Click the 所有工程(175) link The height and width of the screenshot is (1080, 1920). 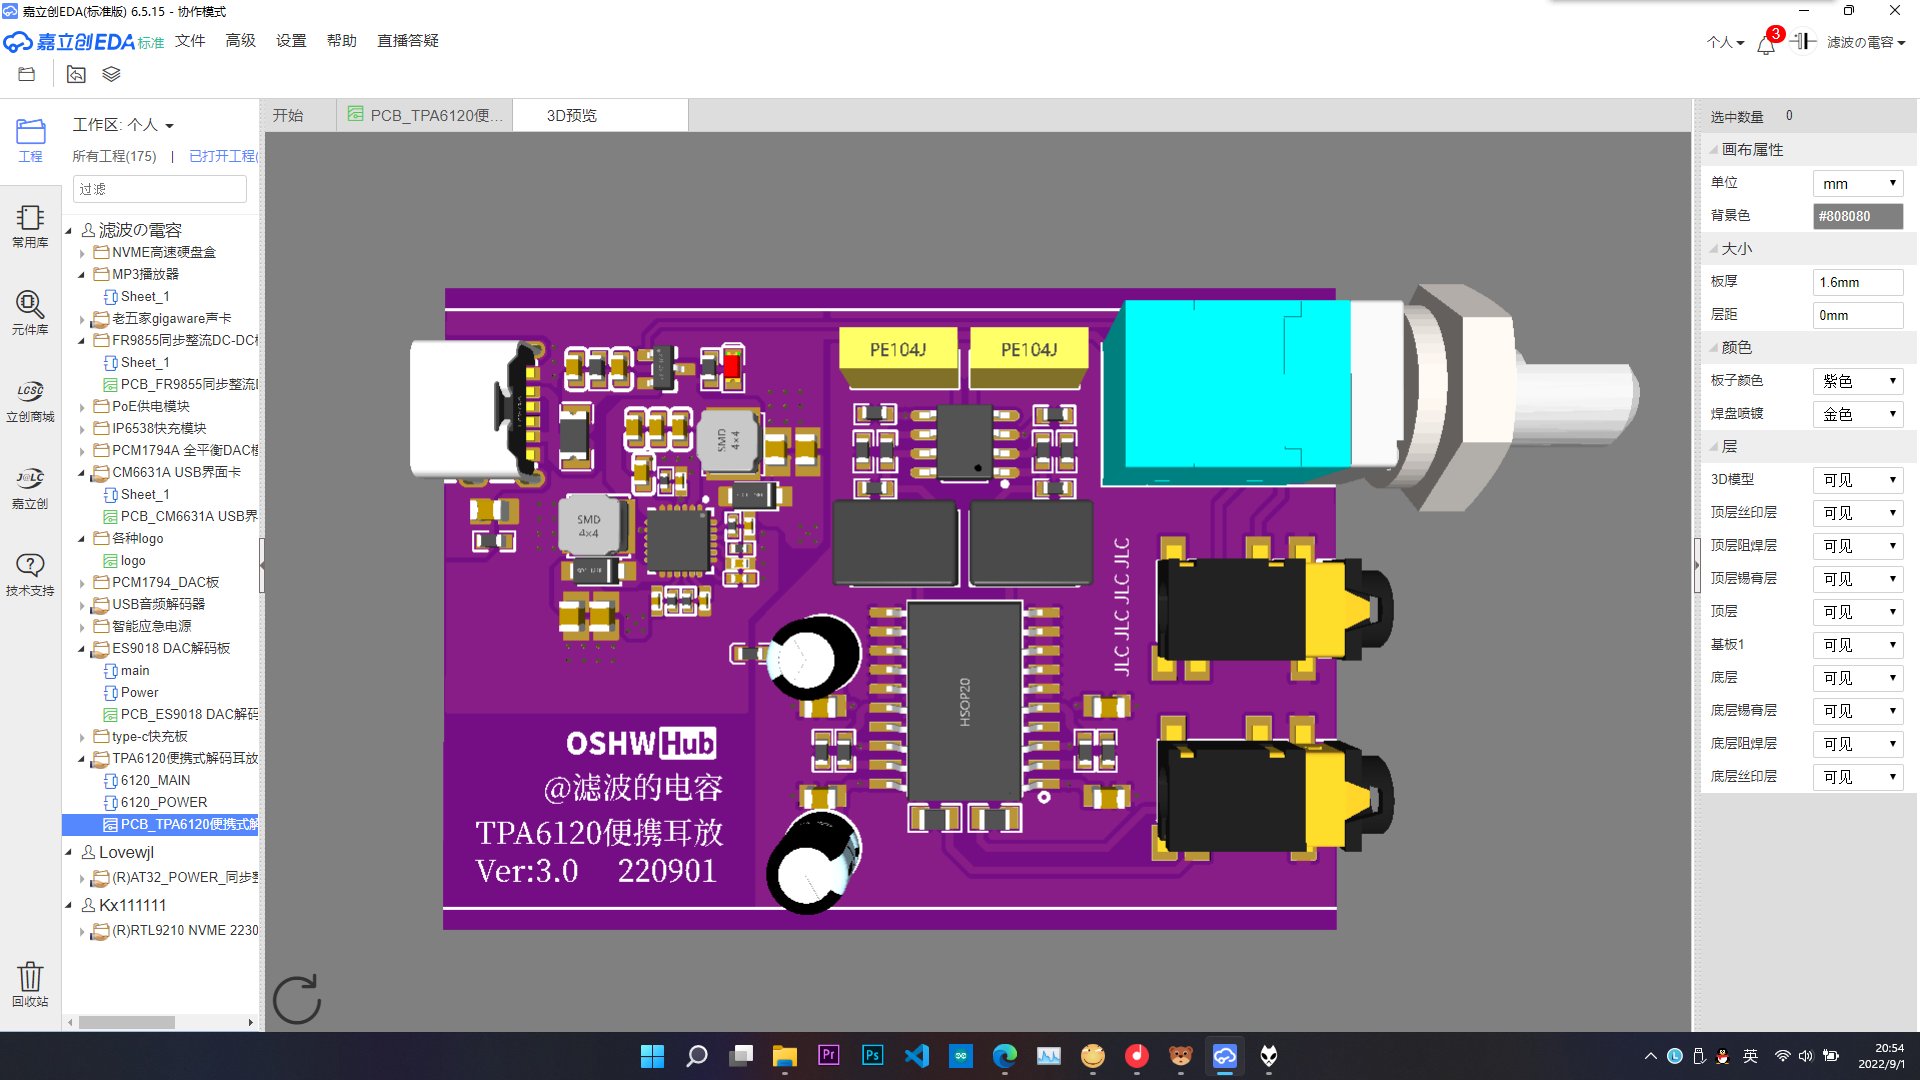pos(114,156)
